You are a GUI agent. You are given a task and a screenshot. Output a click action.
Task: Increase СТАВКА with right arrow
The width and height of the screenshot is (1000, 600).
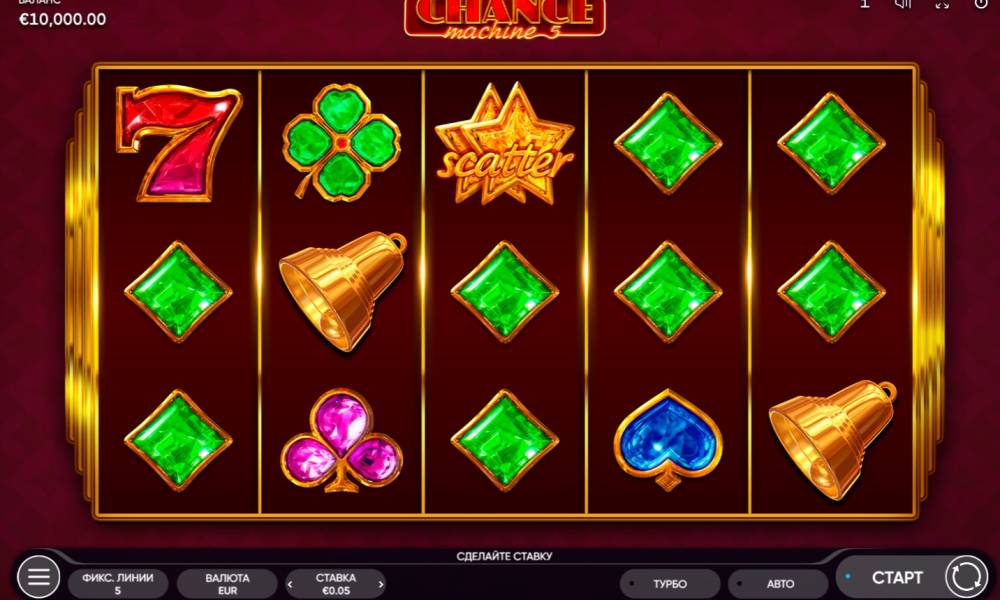381,584
